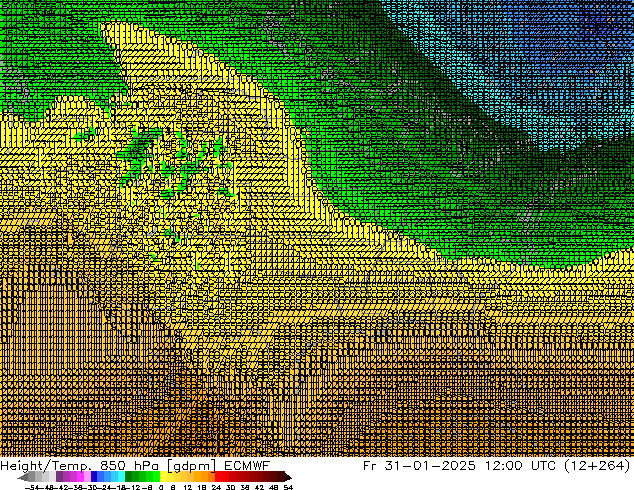Select the dark purple legend swatch

click(x=59, y=477)
